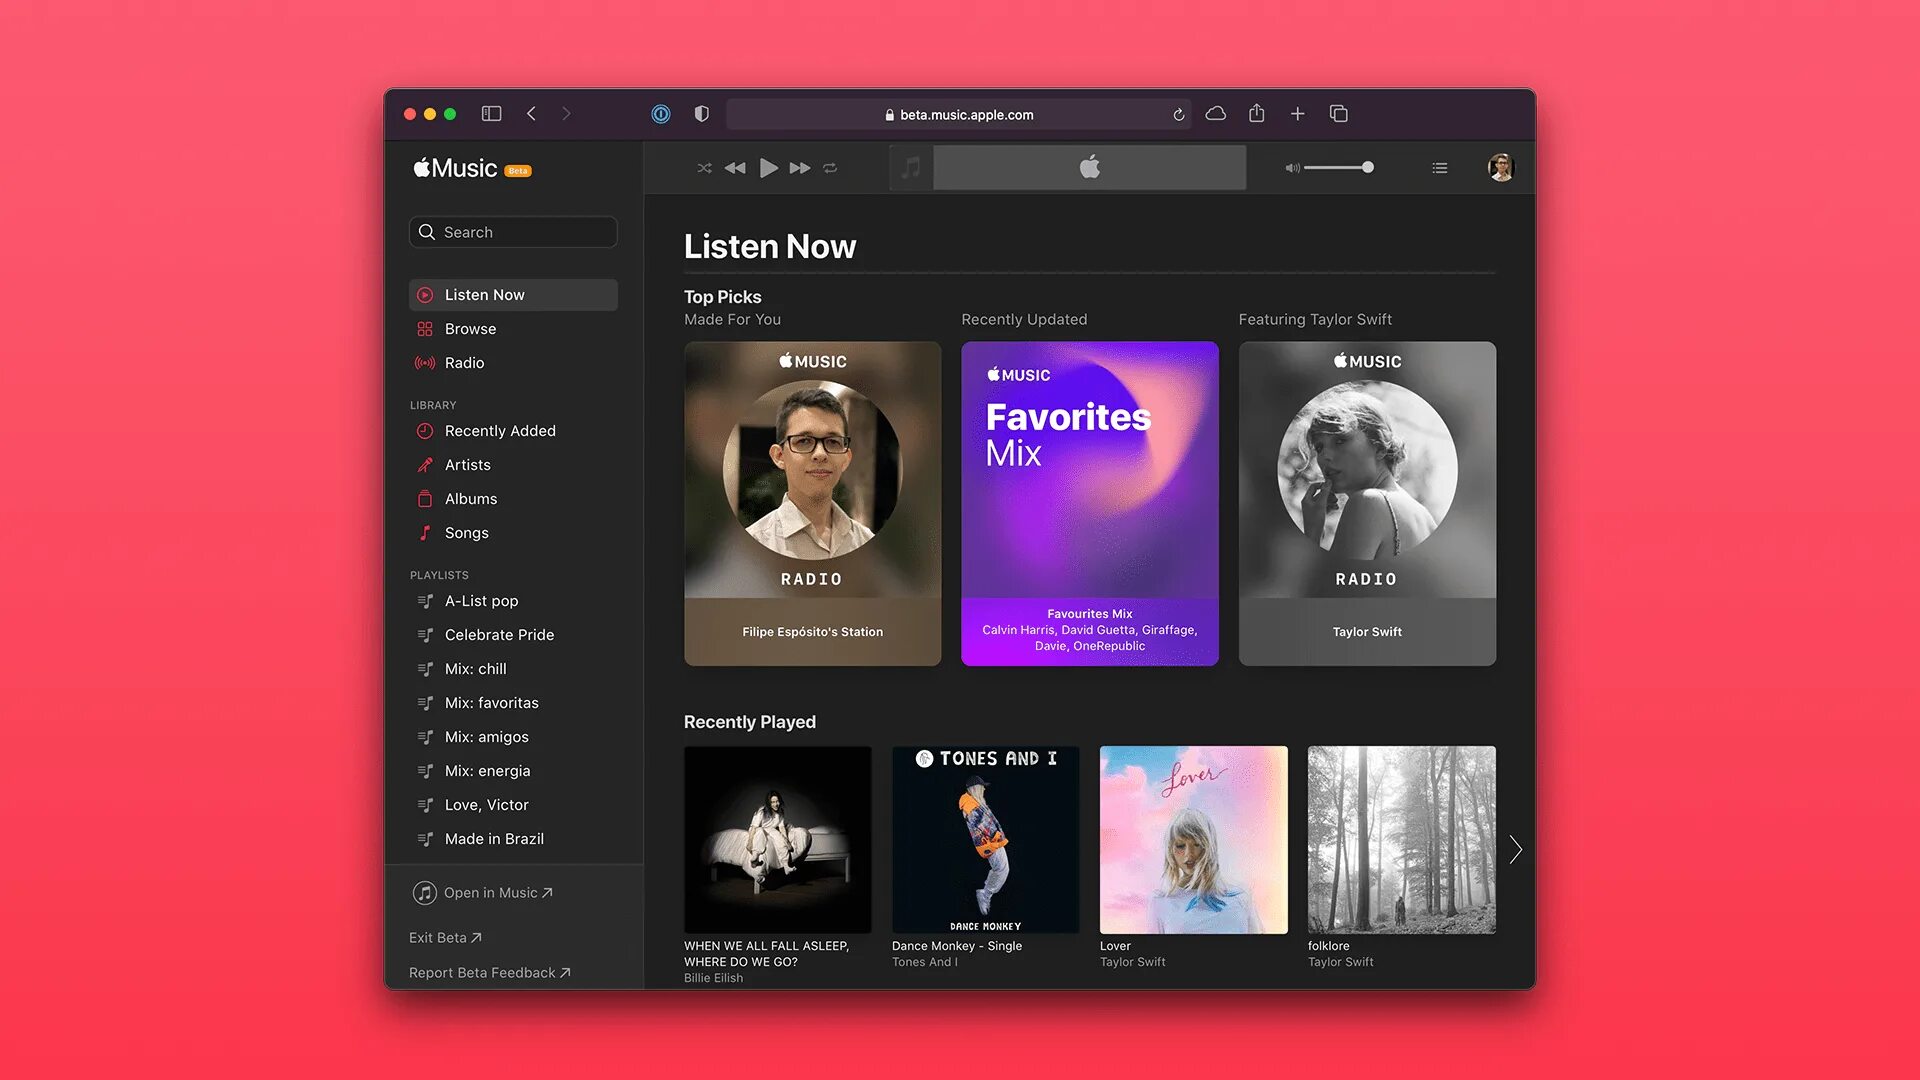Click the play button in toolbar
1920x1080 pixels.
click(x=767, y=167)
